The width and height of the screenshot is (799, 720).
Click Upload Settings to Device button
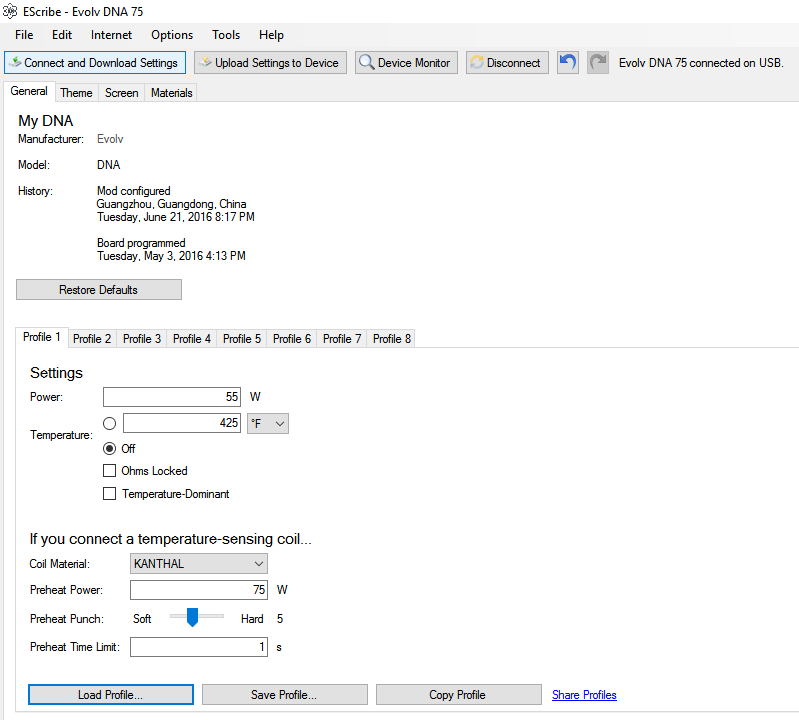pyautogui.click(x=270, y=62)
